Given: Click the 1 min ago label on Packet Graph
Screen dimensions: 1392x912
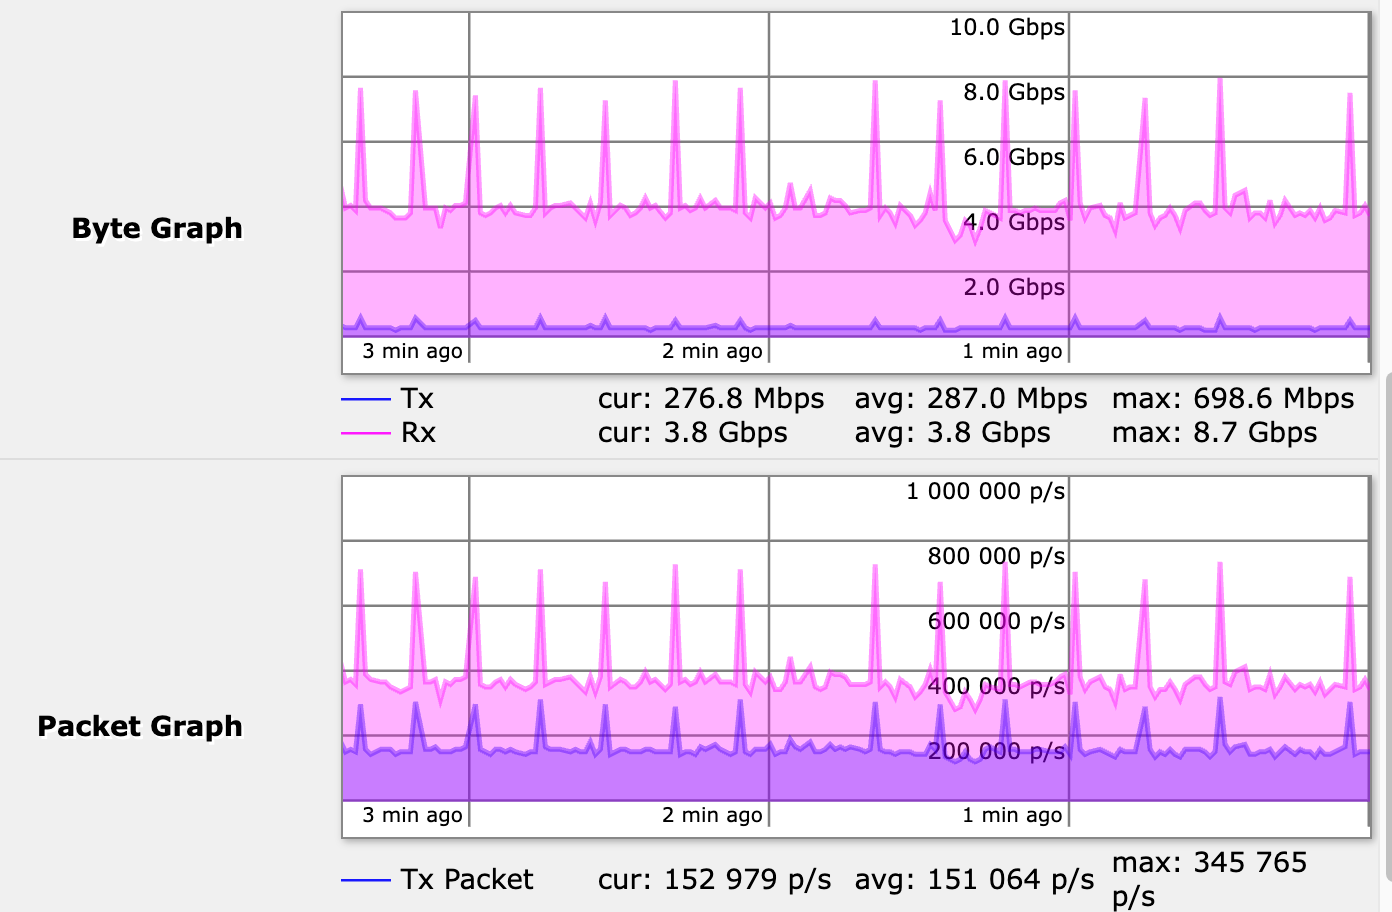Looking at the screenshot, I should pyautogui.click(x=1011, y=815).
